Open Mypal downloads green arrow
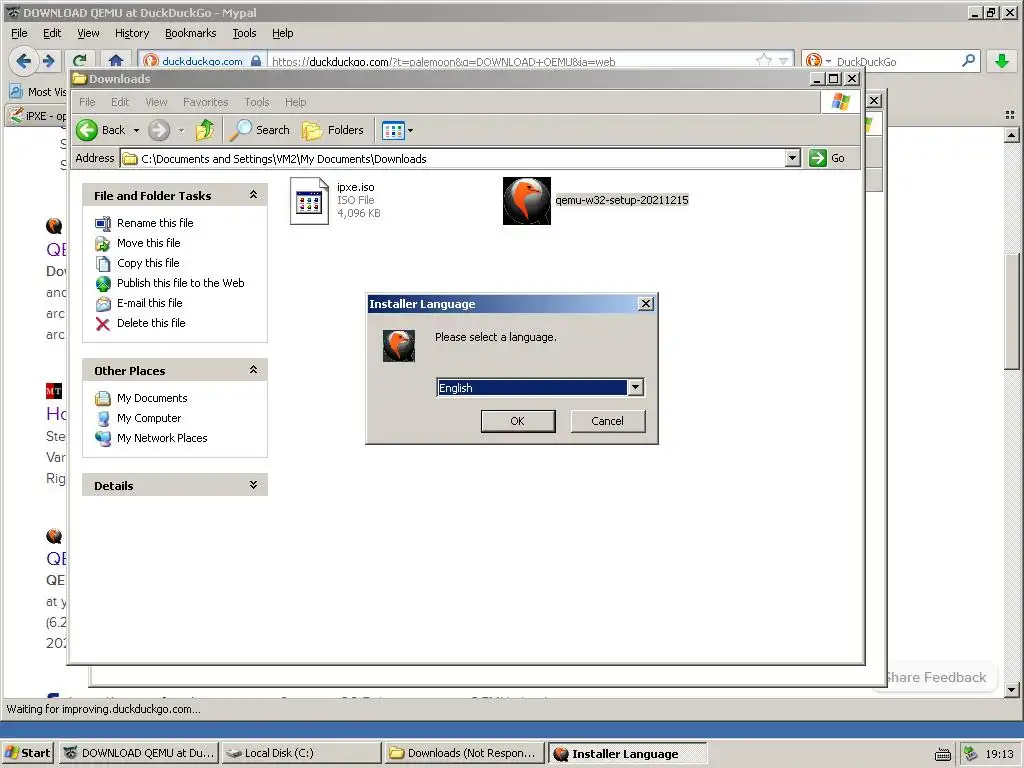 pos(1001,61)
